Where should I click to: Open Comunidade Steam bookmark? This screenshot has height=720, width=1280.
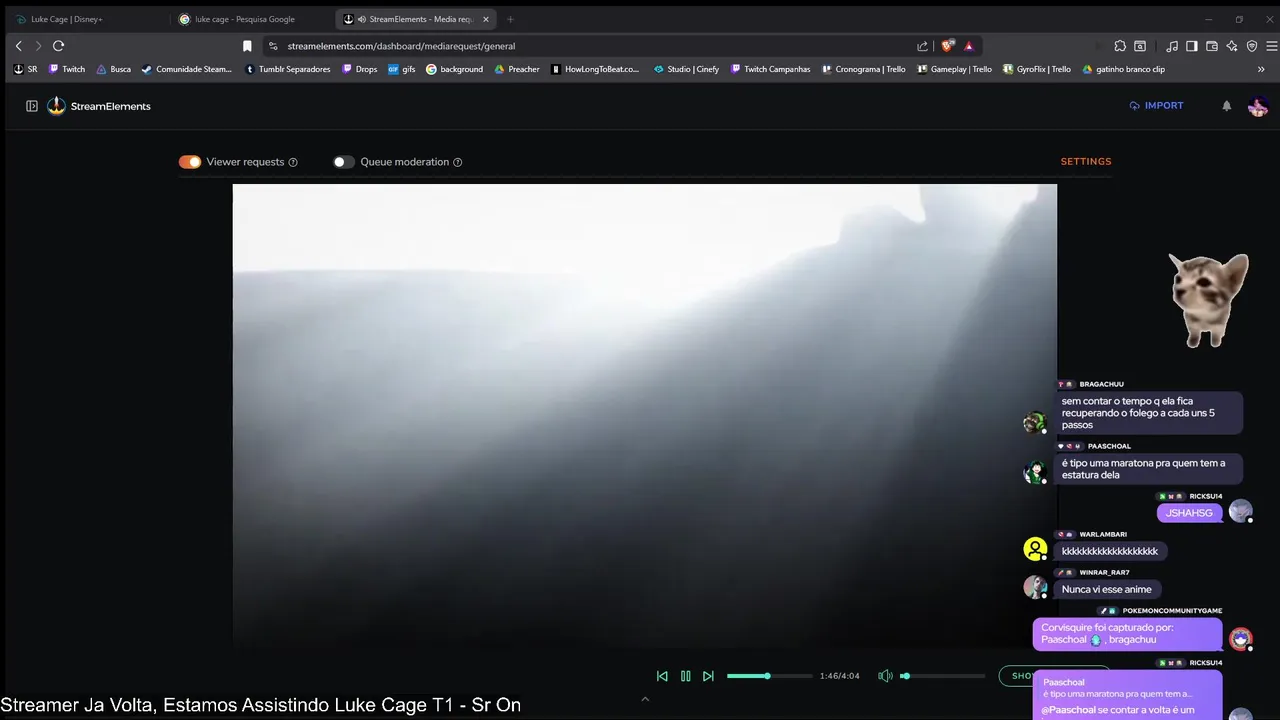tap(186, 69)
